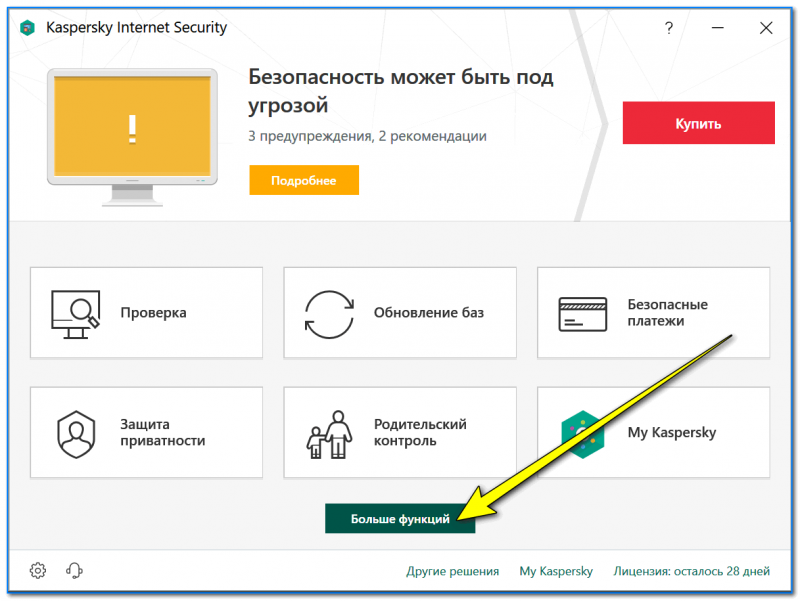Viewport: 800px width, 601px height.
Task: Click the Лицензия: осталось 28 дней link
Action: (691, 571)
